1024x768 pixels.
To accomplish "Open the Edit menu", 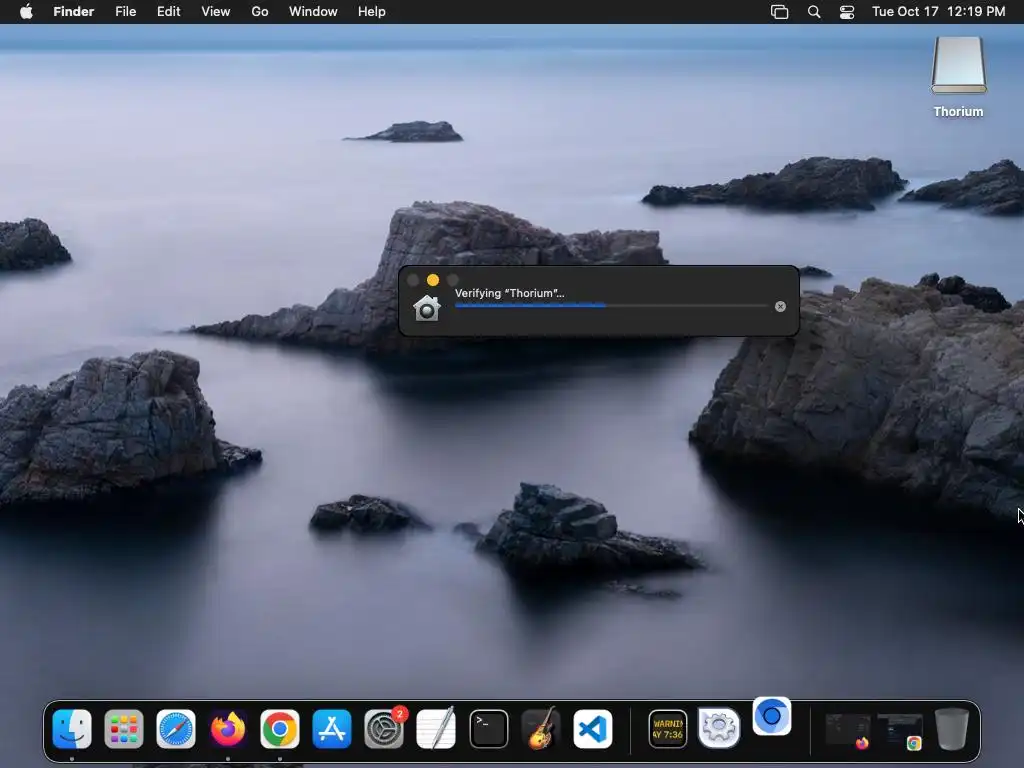I will coord(168,12).
